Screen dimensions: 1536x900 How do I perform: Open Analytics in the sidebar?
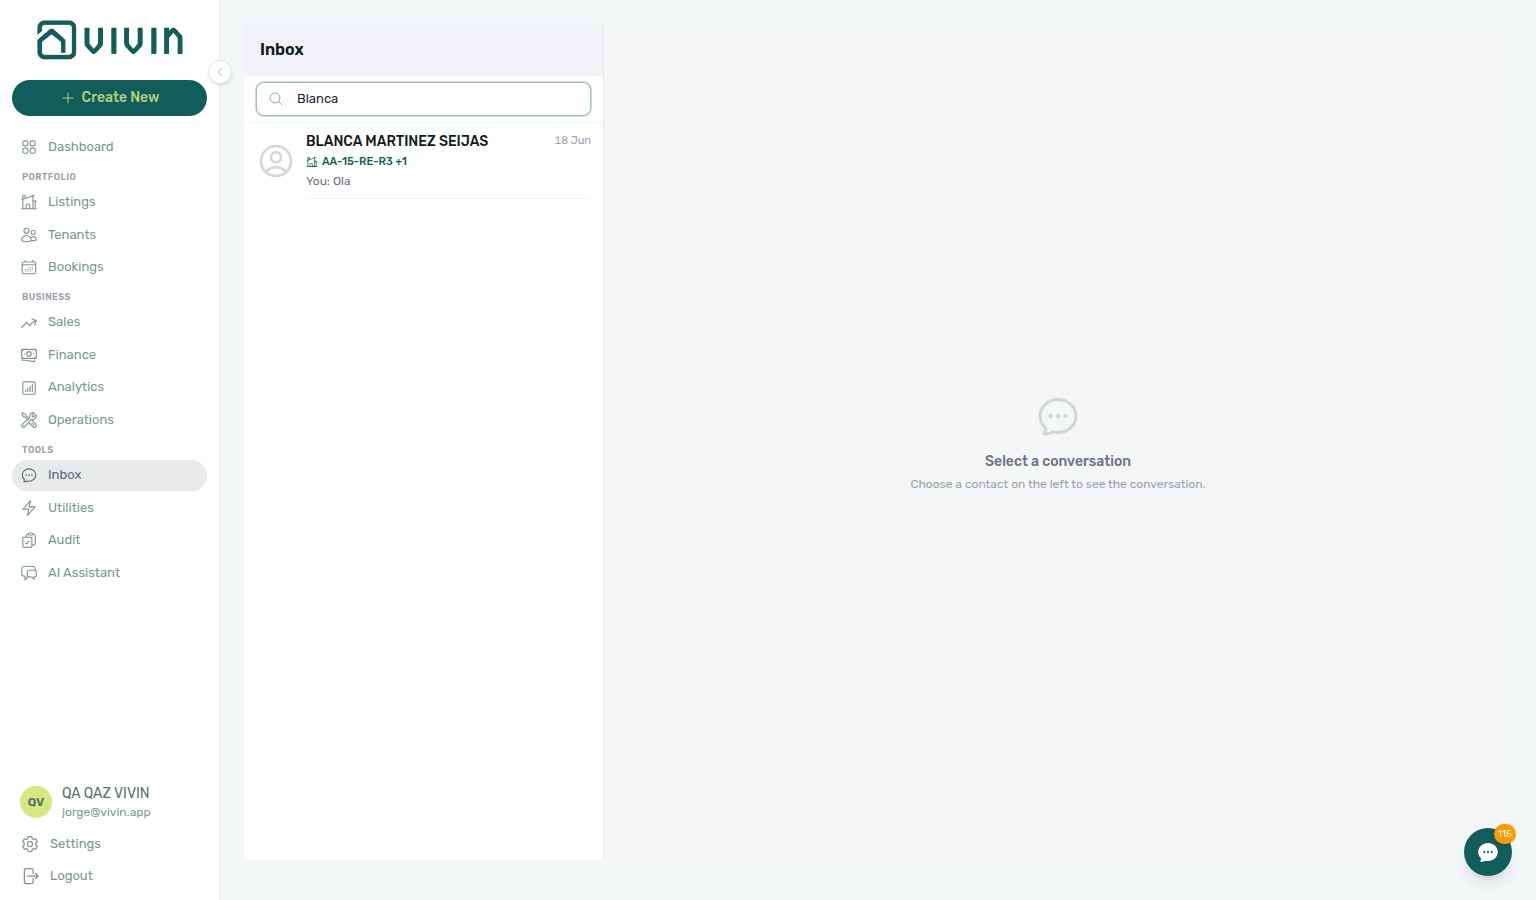tap(109, 387)
